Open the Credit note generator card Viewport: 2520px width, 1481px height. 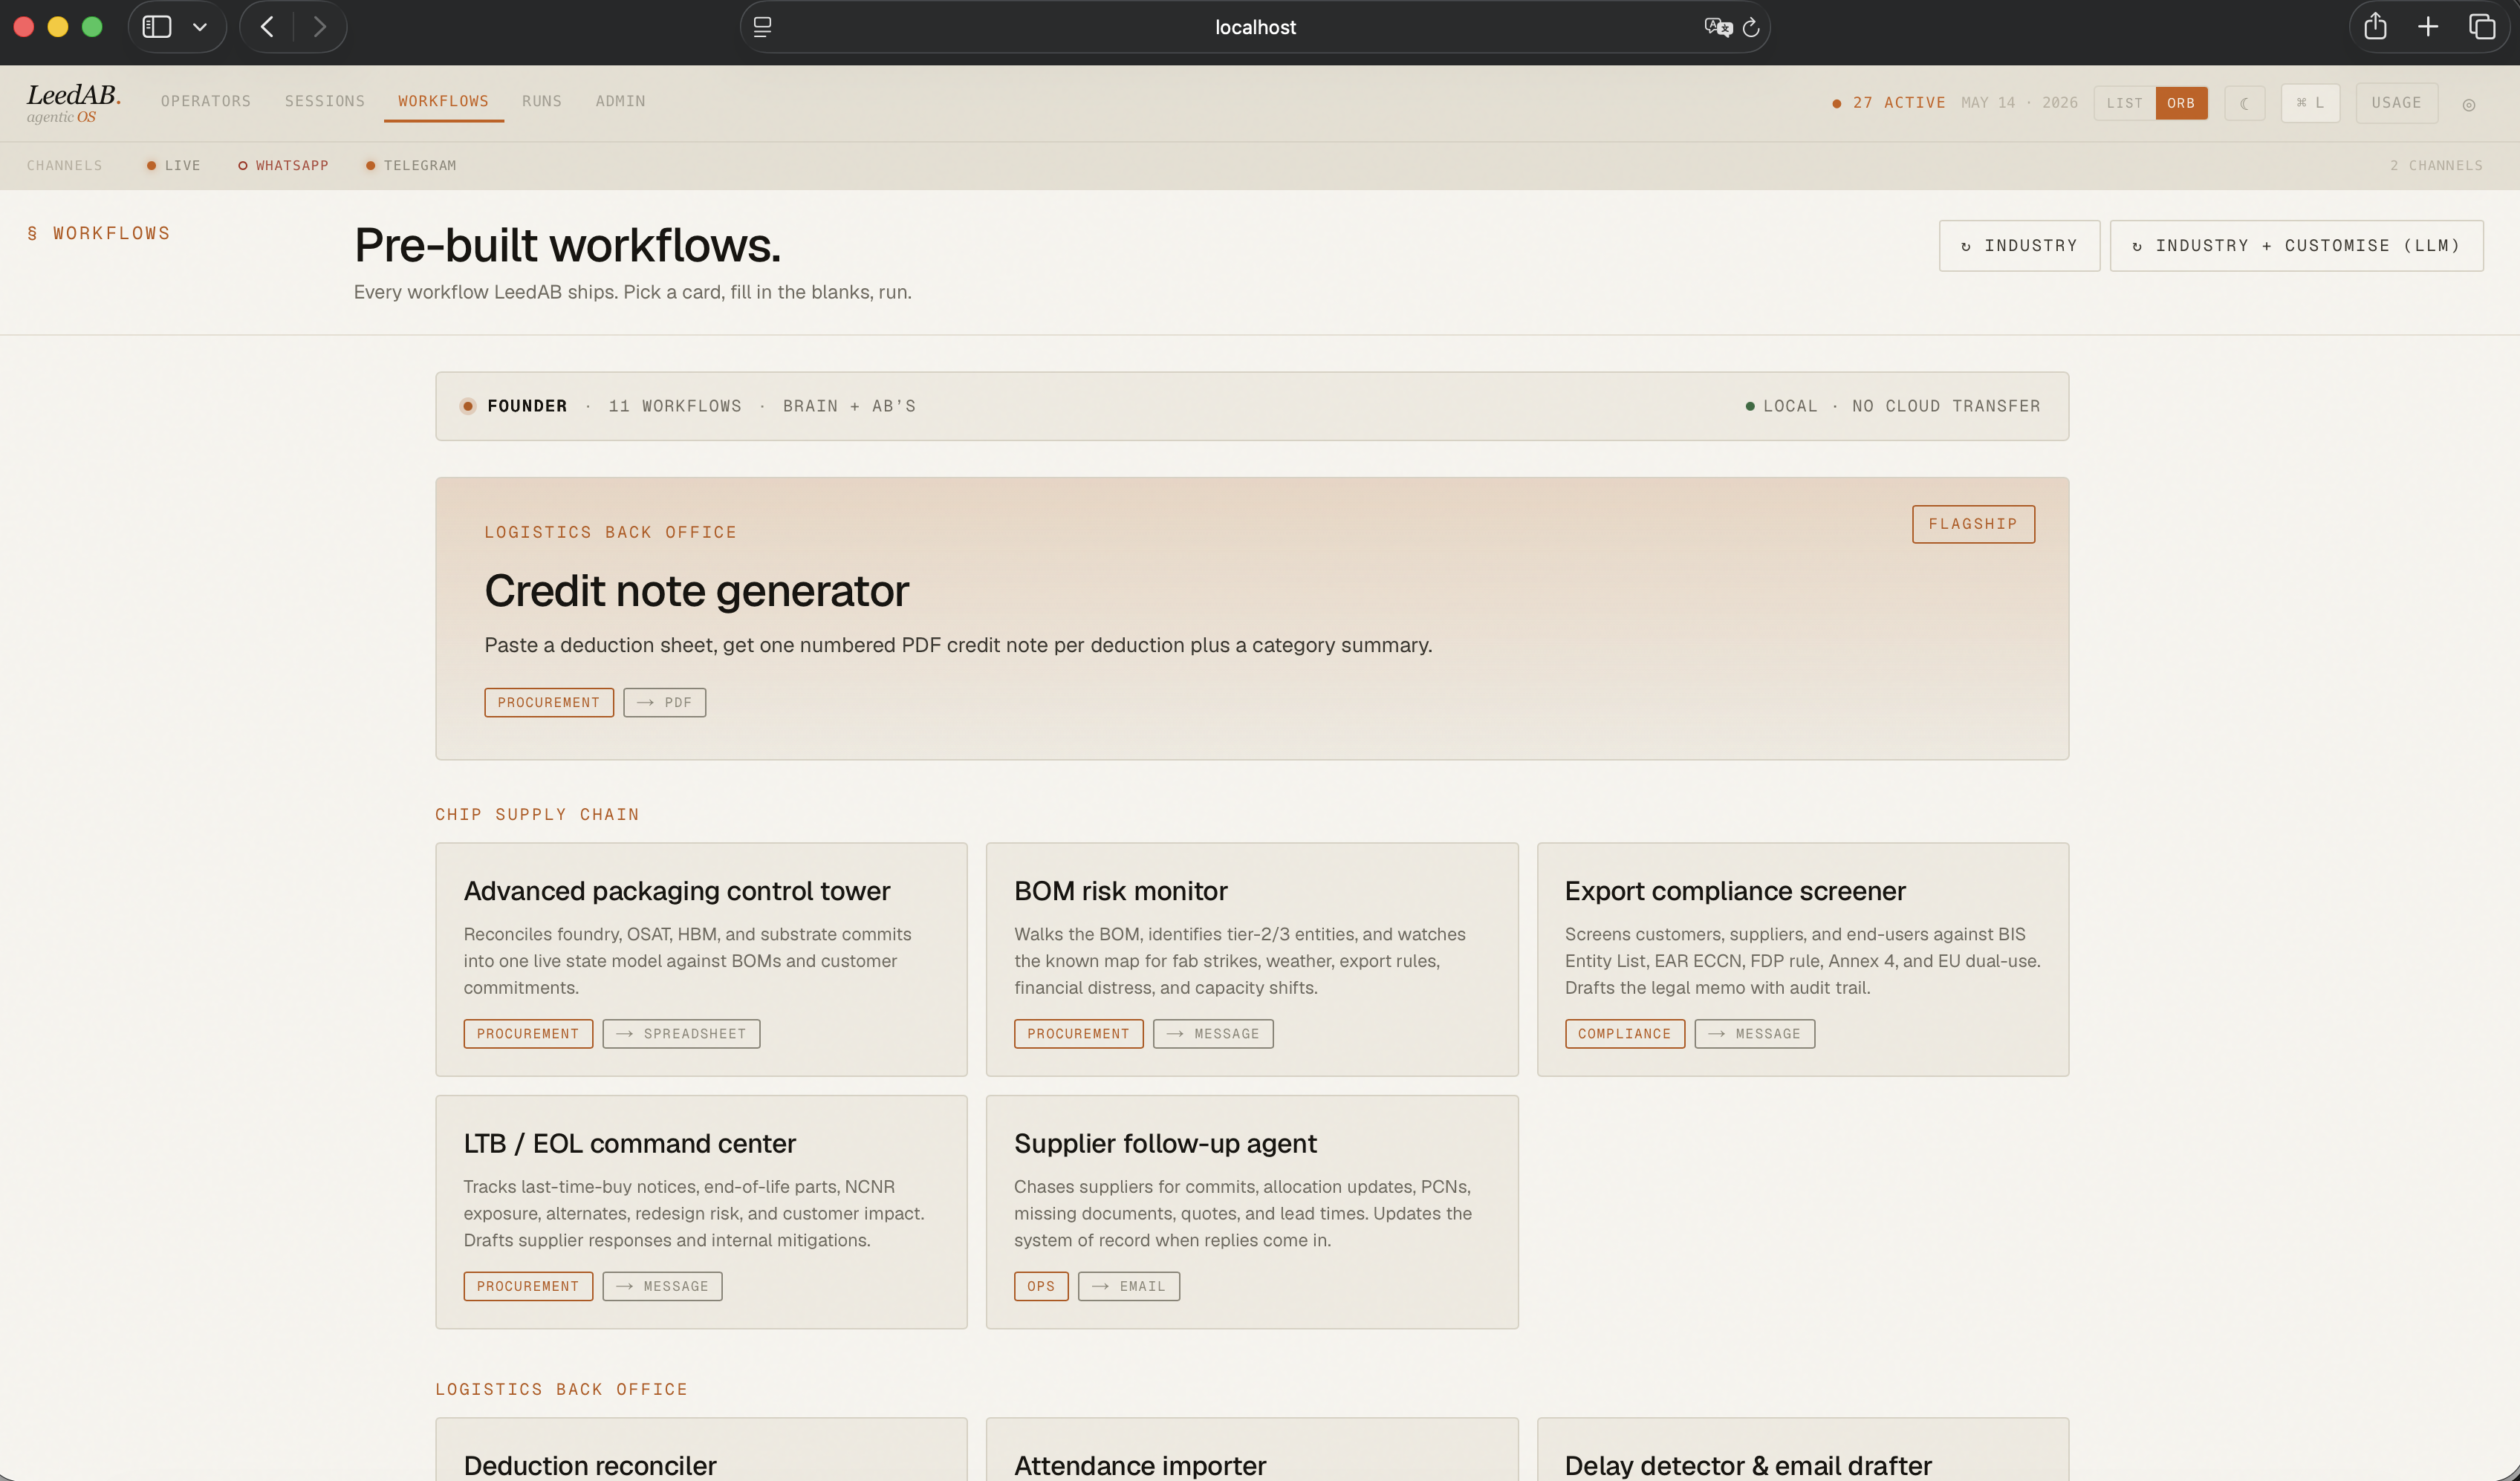(1252, 618)
